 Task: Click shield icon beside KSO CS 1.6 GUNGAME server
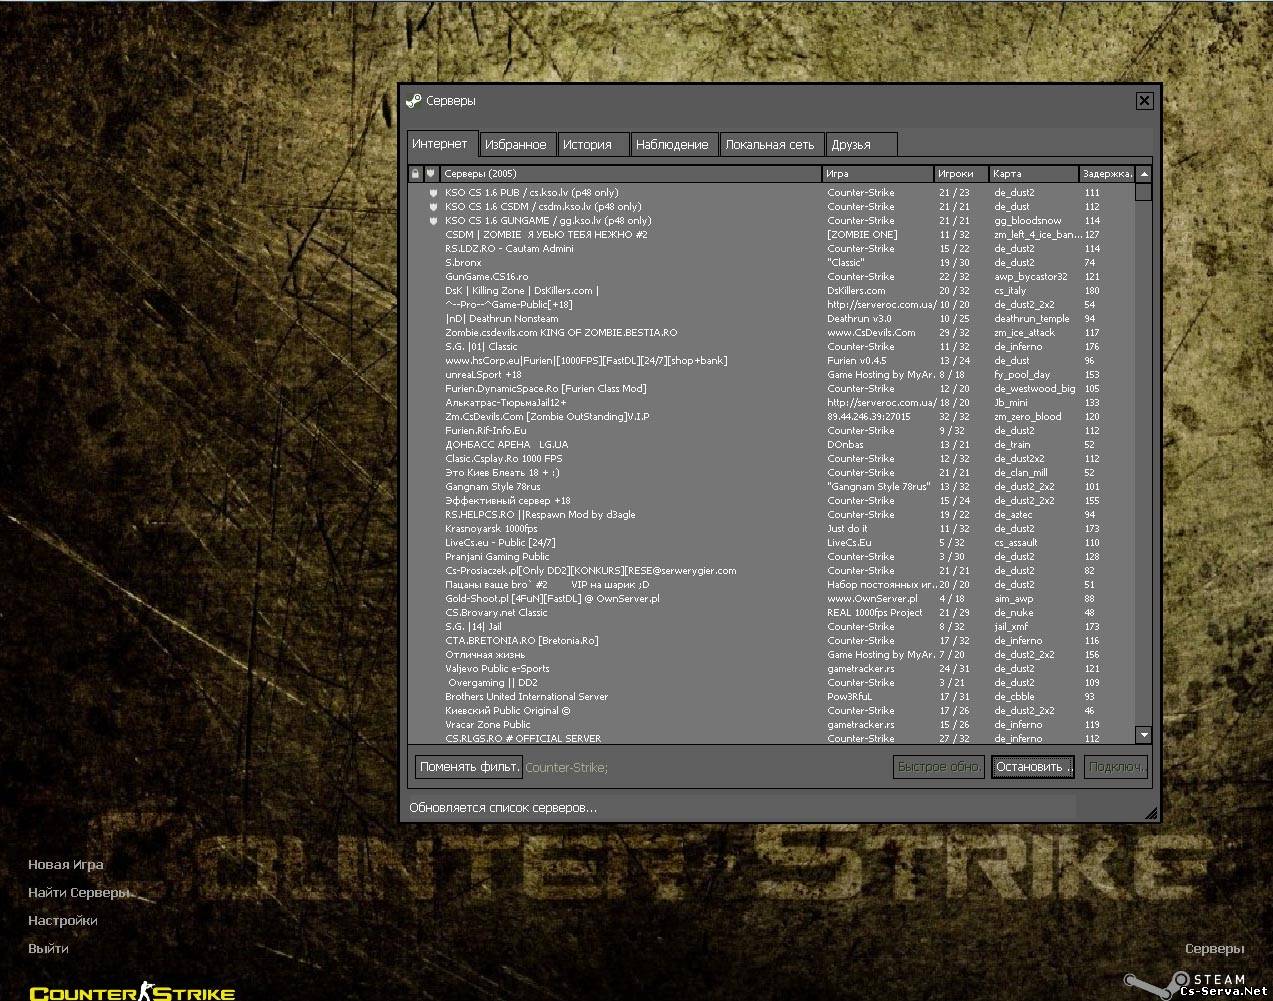pyautogui.click(x=433, y=221)
